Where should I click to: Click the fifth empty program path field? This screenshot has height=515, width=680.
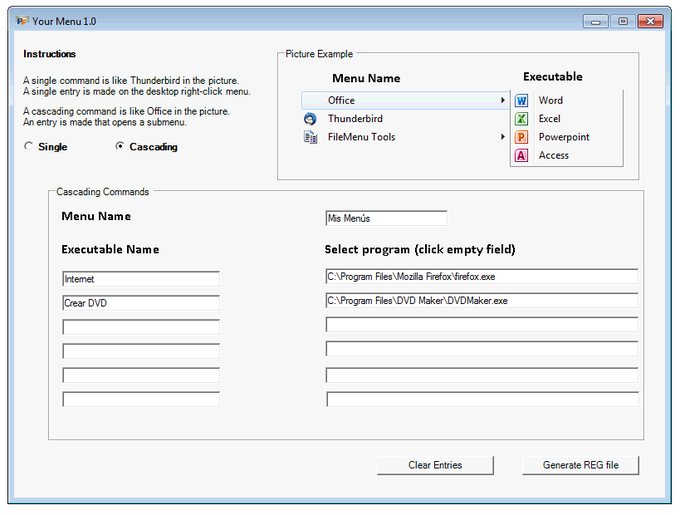(x=482, y=375)
